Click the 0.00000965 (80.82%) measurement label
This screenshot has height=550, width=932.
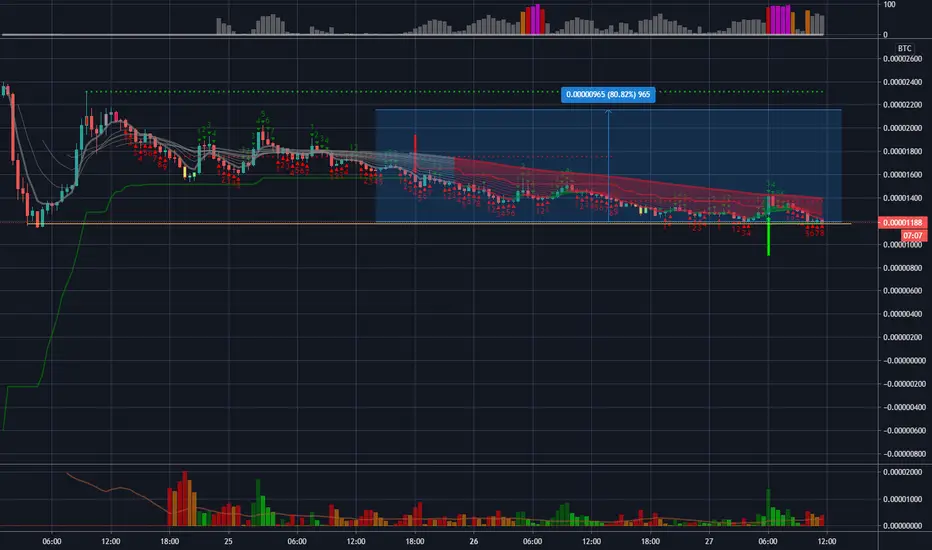click(607, 95)
